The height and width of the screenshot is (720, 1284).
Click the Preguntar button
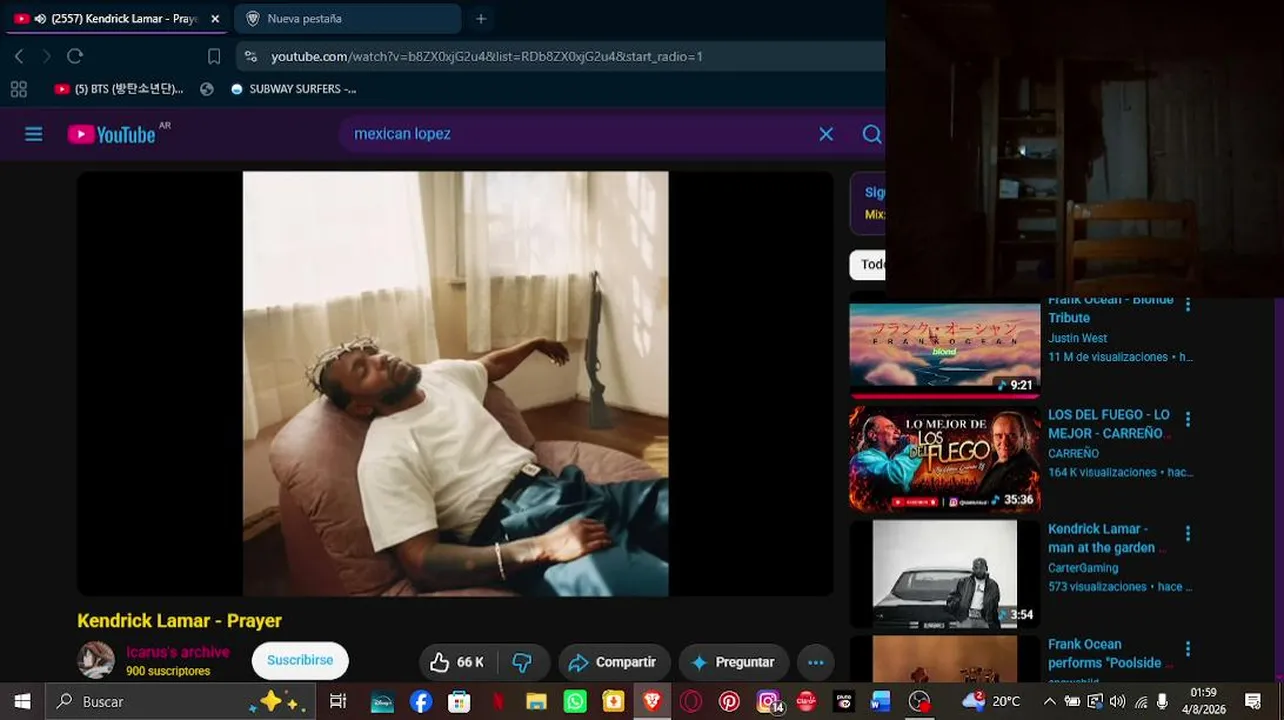click(734, 662)
